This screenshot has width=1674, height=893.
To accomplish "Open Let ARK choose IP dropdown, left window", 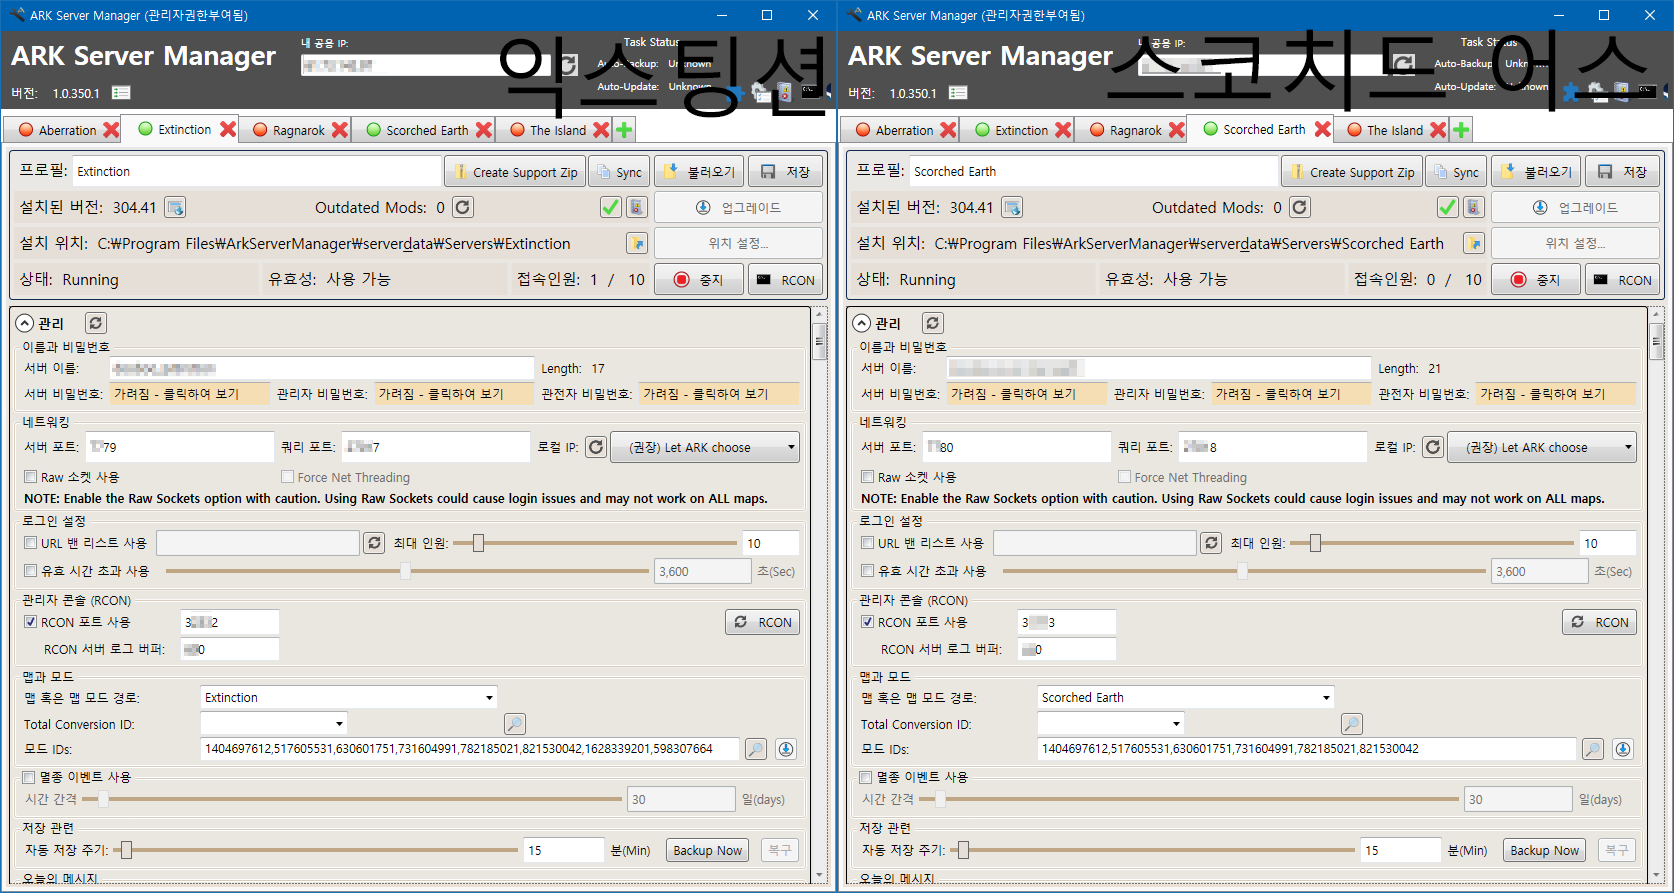I will [x=705, y=447].
